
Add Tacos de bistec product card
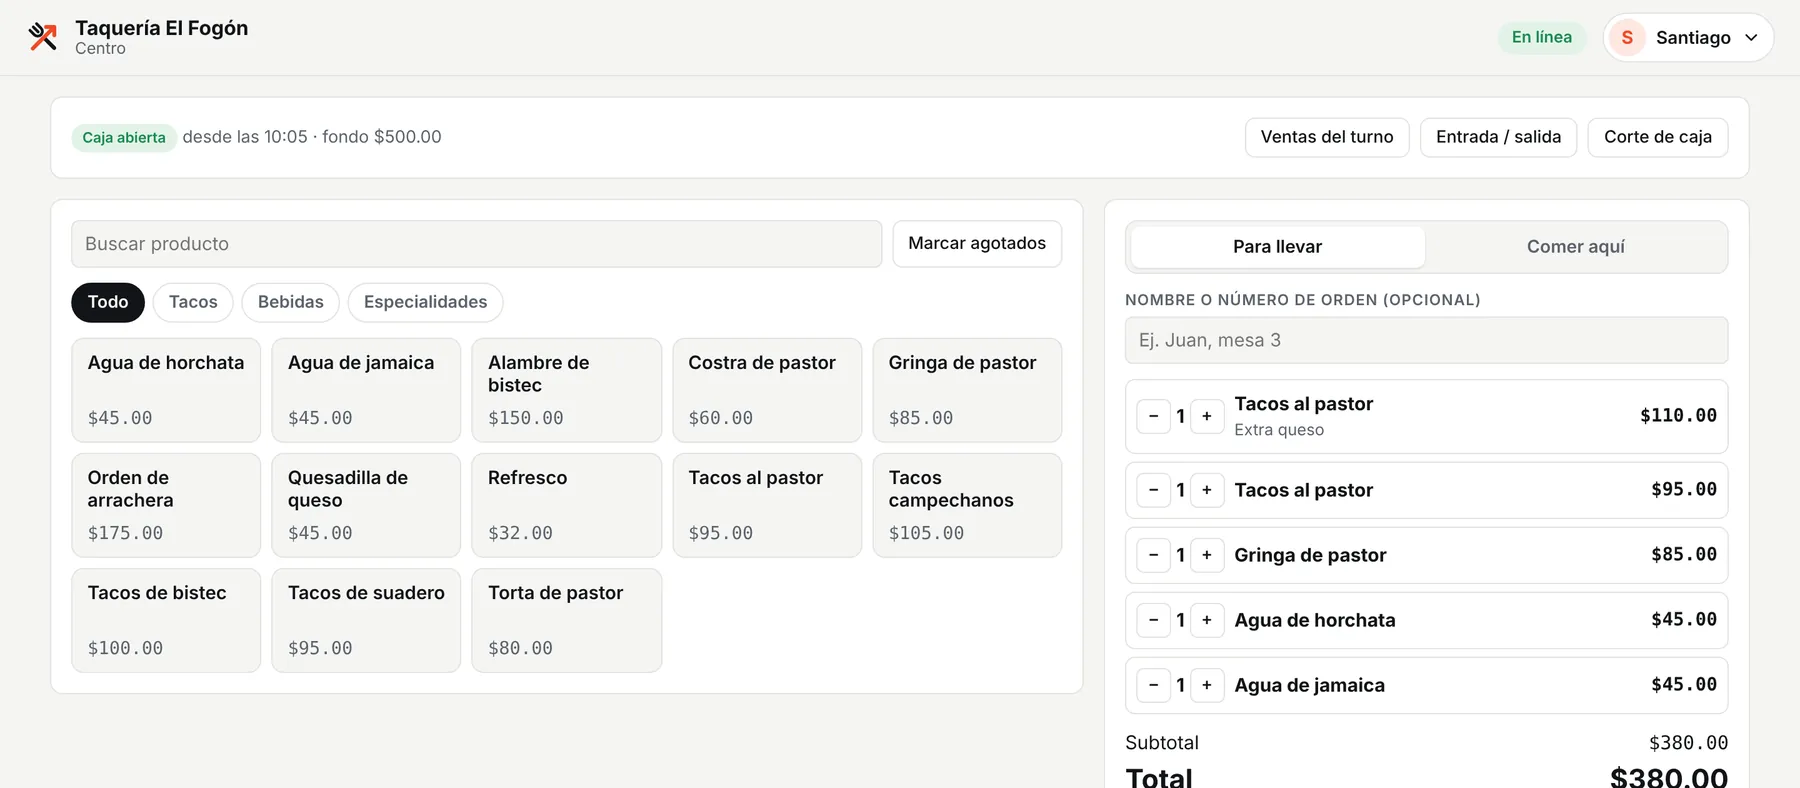[x=166, y=620]
